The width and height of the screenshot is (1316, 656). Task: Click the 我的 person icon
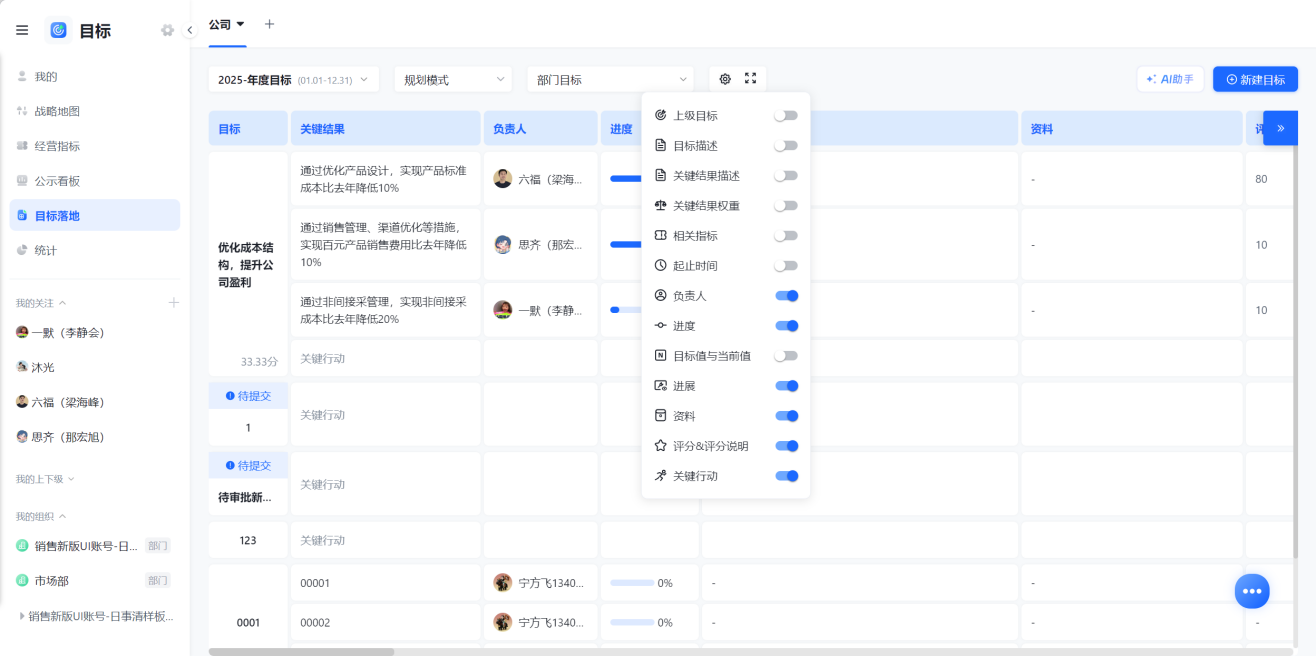pos(22,76)
